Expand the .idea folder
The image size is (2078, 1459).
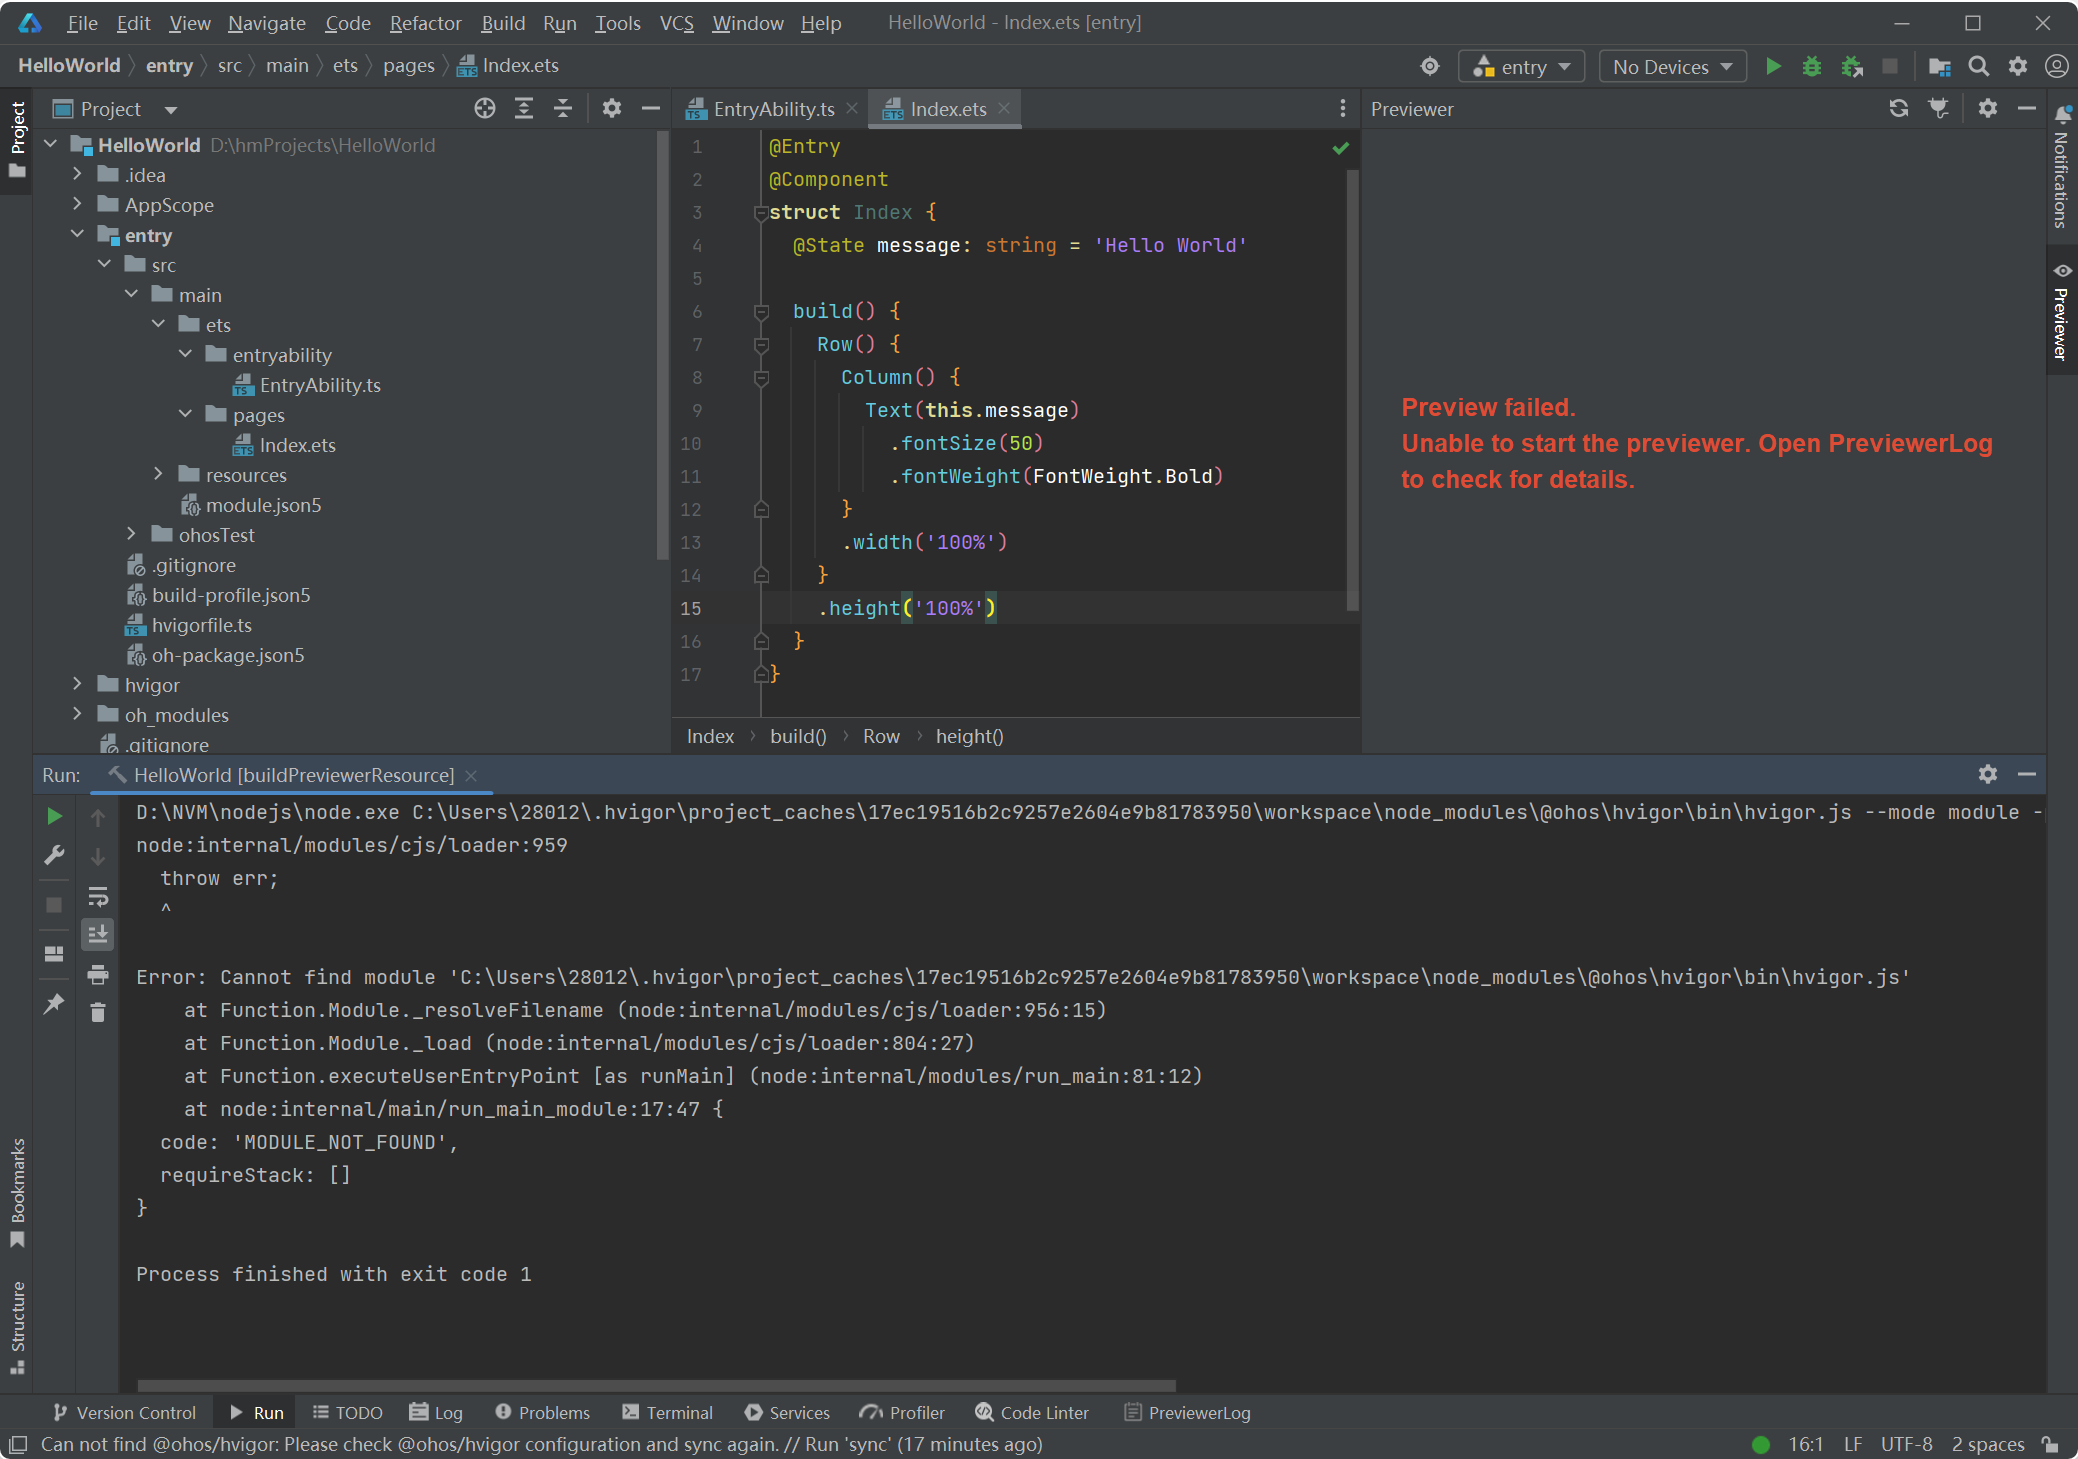click(x=77, y=175)
